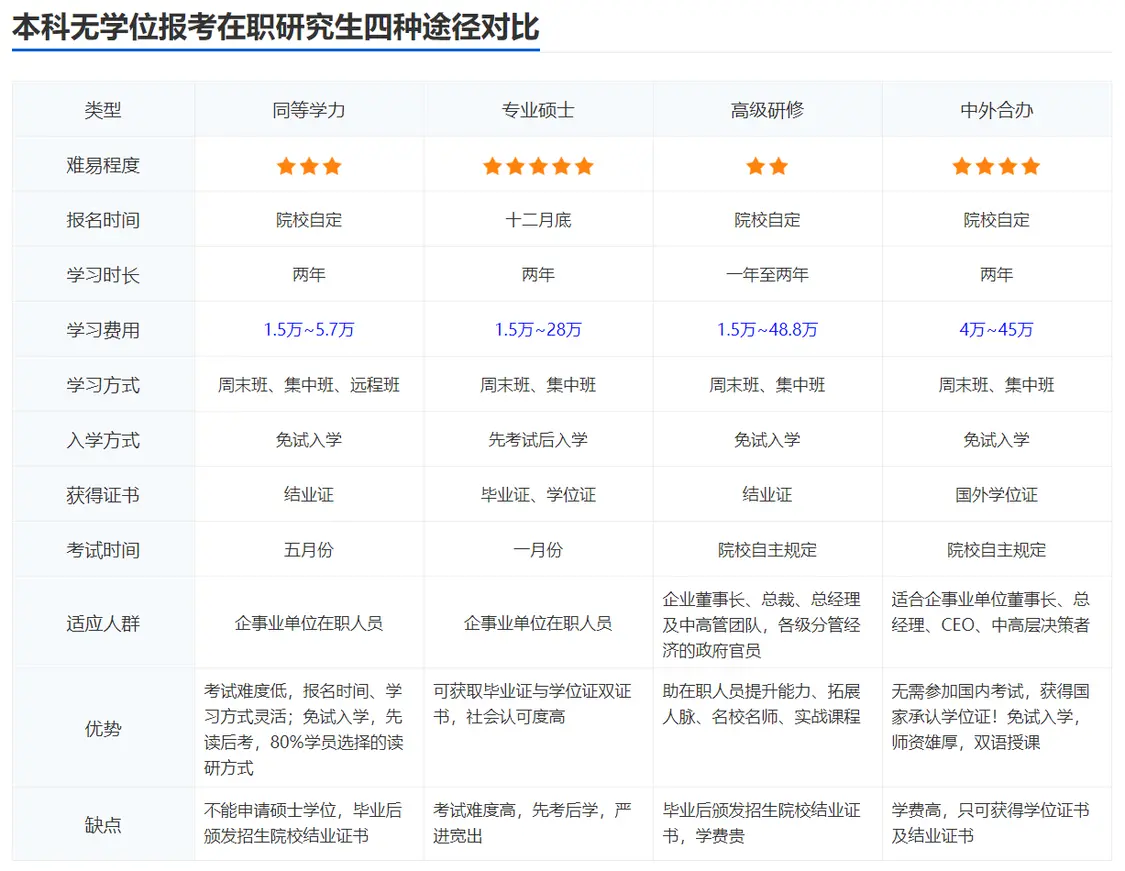
Task: Select the 专业硕士 column header
Action: [x=538, y=110]
